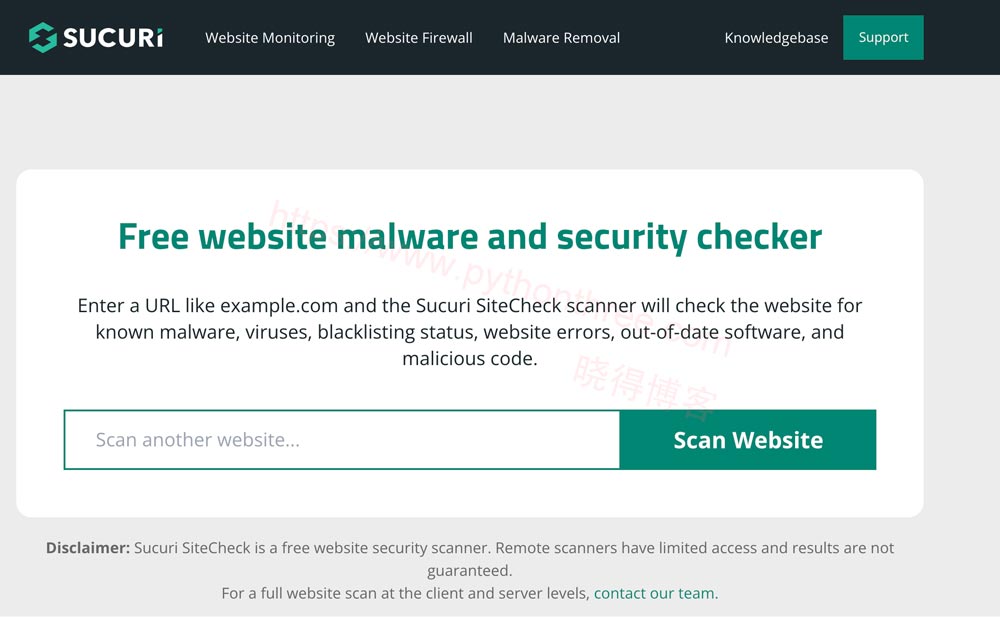The width and height of the screenshot is (1000, 621).
Task: Open the Knowledgebase link
Action: pos(776,38)
